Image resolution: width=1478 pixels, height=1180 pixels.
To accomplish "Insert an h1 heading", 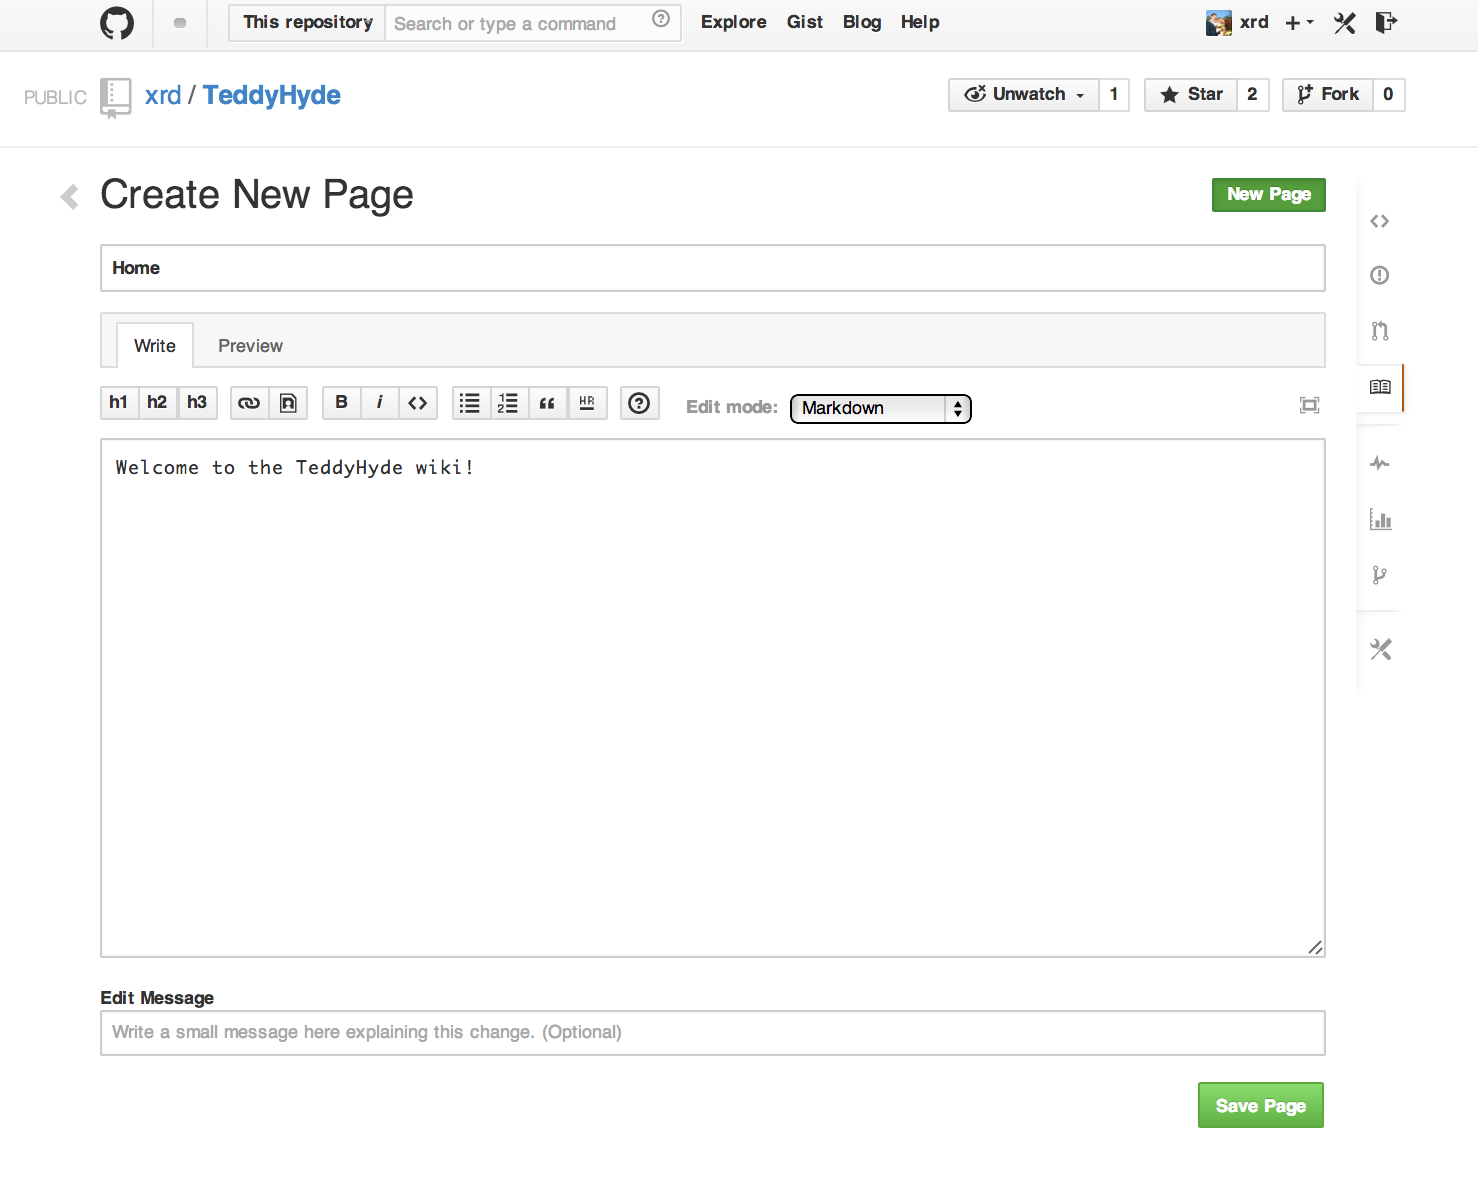I will pyautogui.click(x=119, y=402).
